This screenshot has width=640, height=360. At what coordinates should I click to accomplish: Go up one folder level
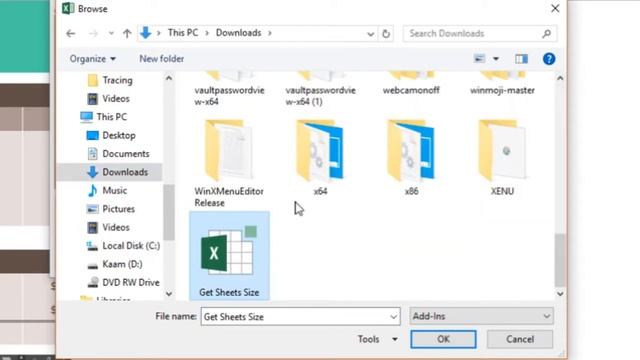click(127, 33)
